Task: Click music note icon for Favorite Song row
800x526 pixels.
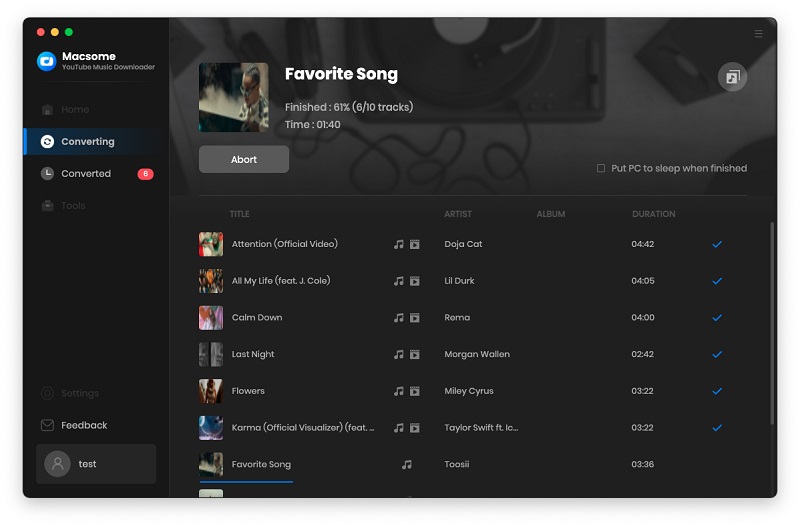Action: tap(407, 465)
